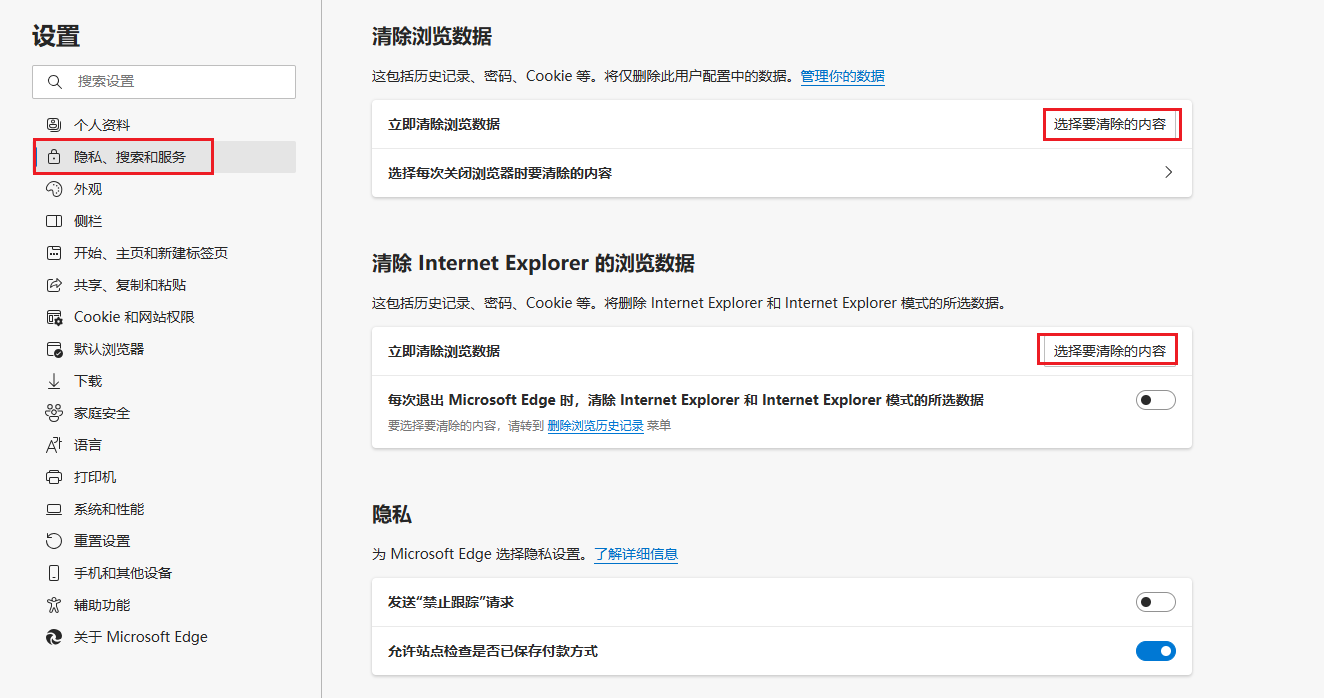The height and width of the screenshot is (698, 1324).
Task: Click the 搜索设置 search field
Action: point(164,81)
